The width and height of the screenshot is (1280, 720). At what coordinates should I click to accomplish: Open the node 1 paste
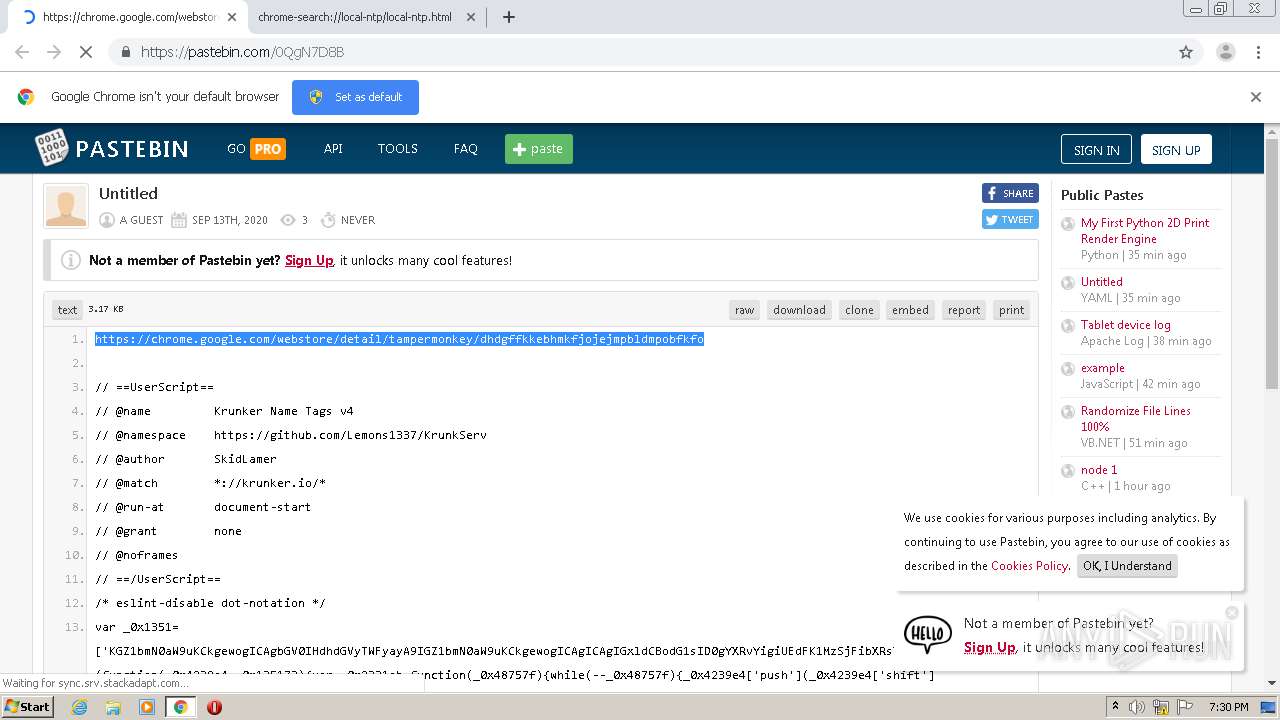pos(1099,470)
